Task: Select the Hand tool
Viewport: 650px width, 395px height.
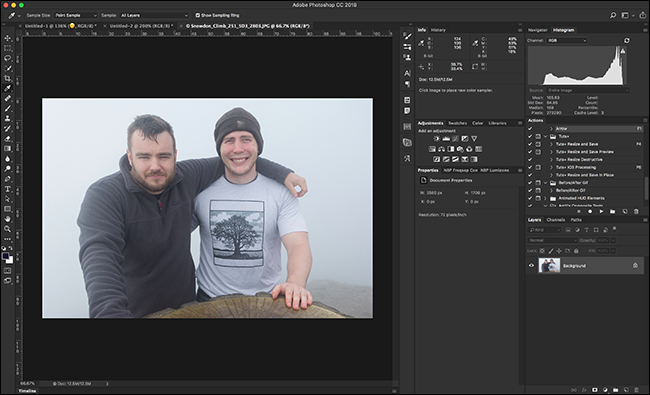Action: tap(7, 219)
